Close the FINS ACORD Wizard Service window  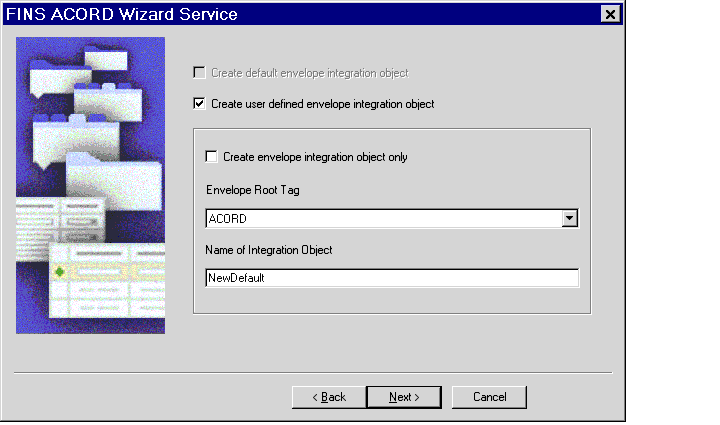[x=610, y=14]
